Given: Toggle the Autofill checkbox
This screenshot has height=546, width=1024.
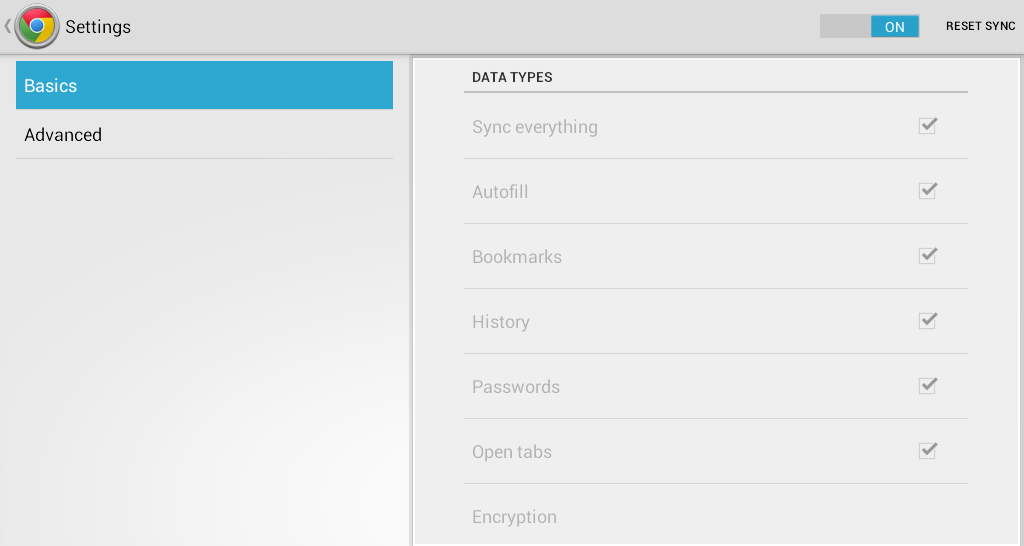Looking at the screenshot, I should 927,191.
